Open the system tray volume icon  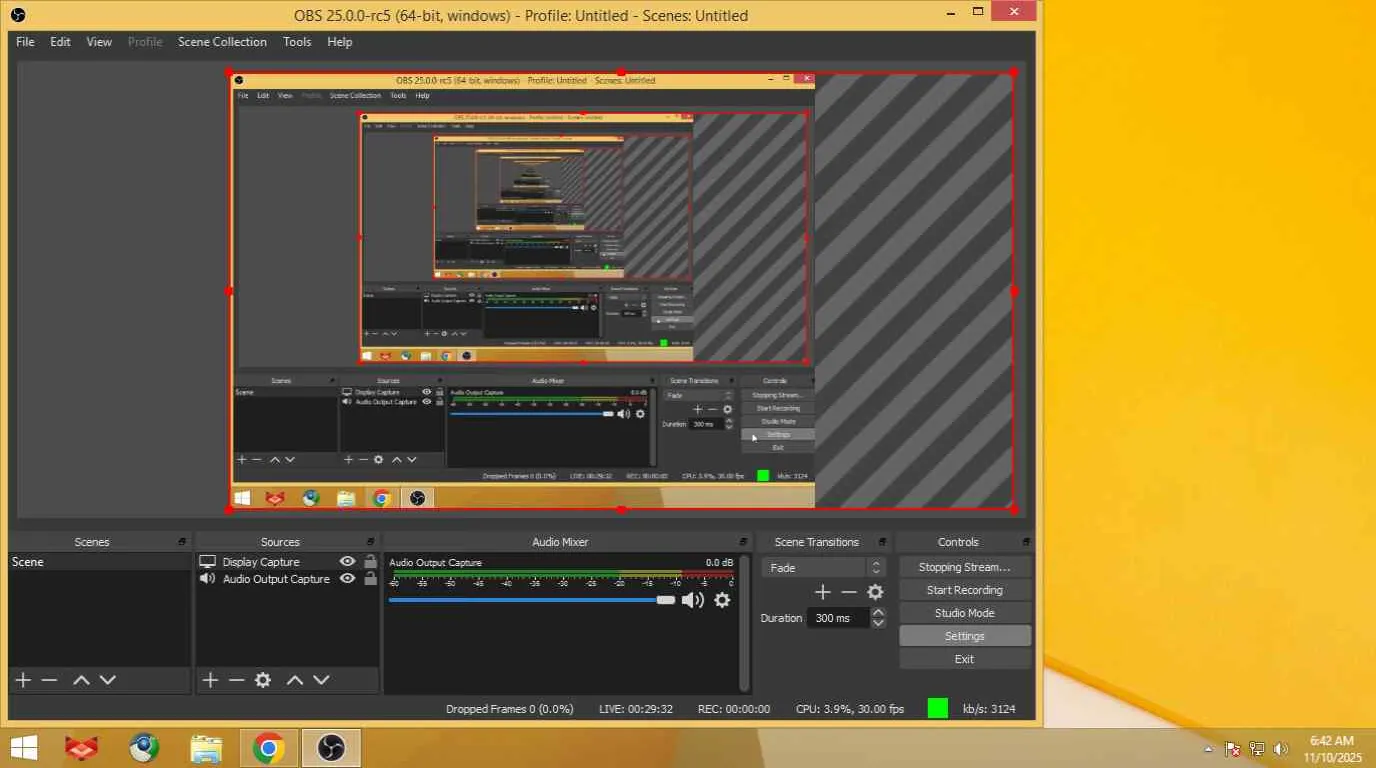pyautogui.click(x=1281, y=749)
